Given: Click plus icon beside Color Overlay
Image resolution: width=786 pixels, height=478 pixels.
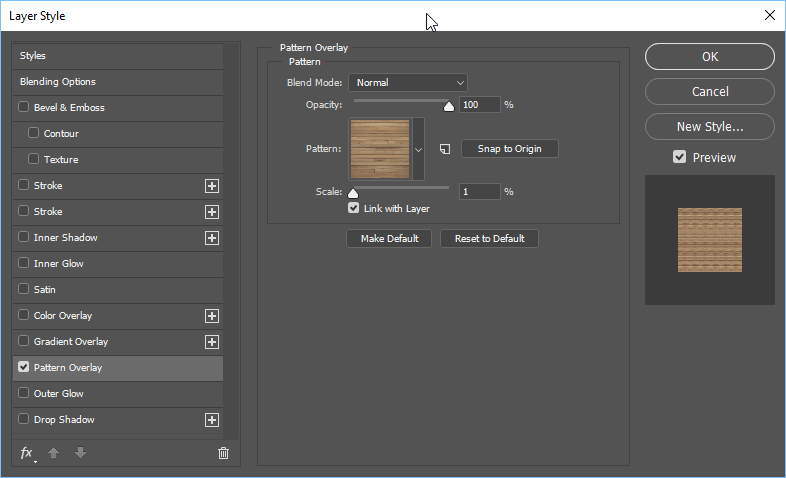Looking at the screenshot, I should (x=211, y=316).
